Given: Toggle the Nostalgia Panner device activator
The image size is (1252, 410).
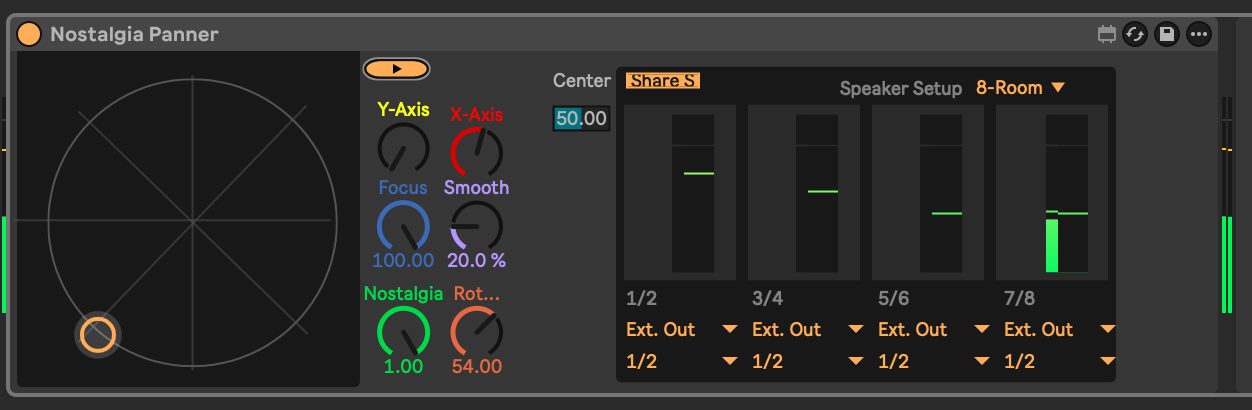Looking at the screenshot, I should pyautogui.click(x=29, y=34).
